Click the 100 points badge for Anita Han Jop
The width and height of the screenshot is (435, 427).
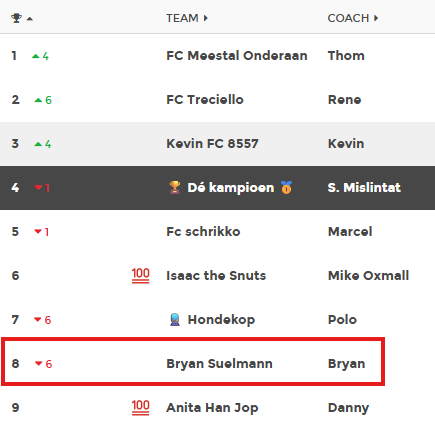pos(140,408)
